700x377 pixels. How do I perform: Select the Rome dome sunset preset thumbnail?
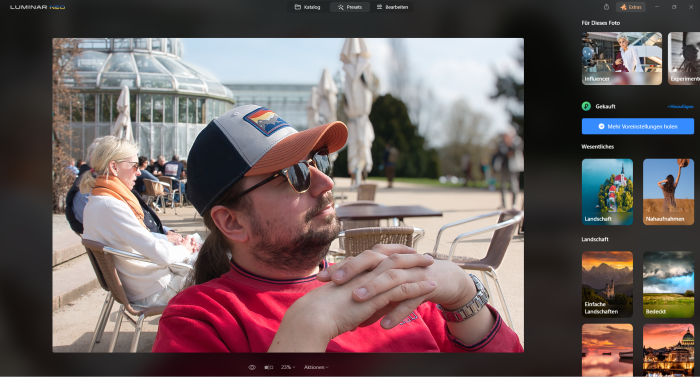668,350
